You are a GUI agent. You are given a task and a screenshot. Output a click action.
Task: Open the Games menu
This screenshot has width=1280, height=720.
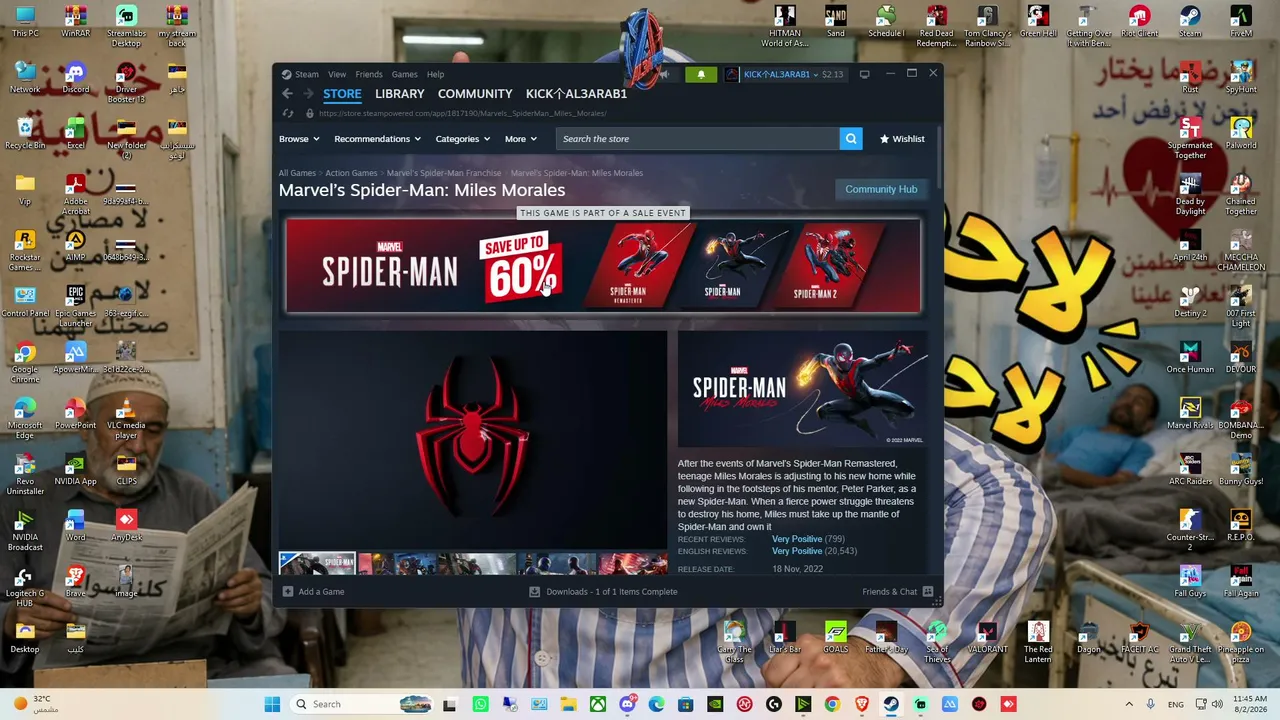(x=405, y=74)
